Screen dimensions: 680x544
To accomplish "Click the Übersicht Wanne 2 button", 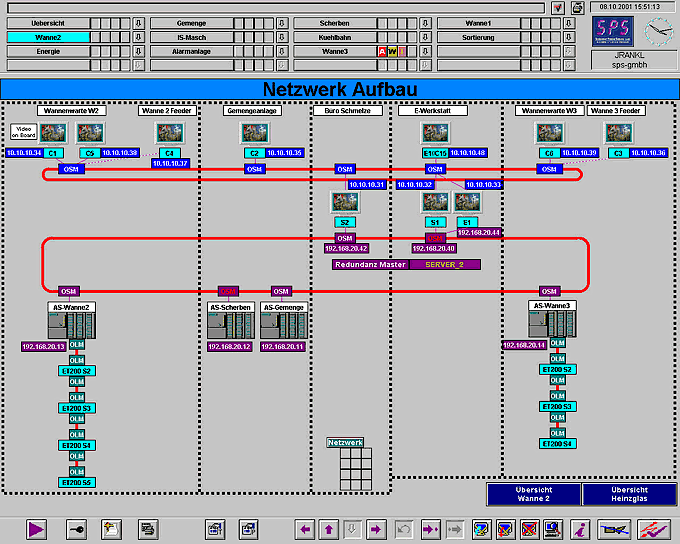I will coord(533,495).
